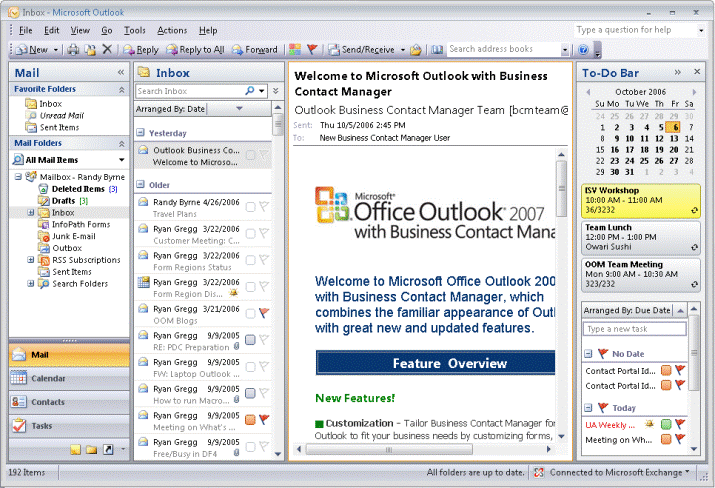Screen dimensions: 715x488
Task: Collapse the No Date task group
Action: (x=588, y=353)
